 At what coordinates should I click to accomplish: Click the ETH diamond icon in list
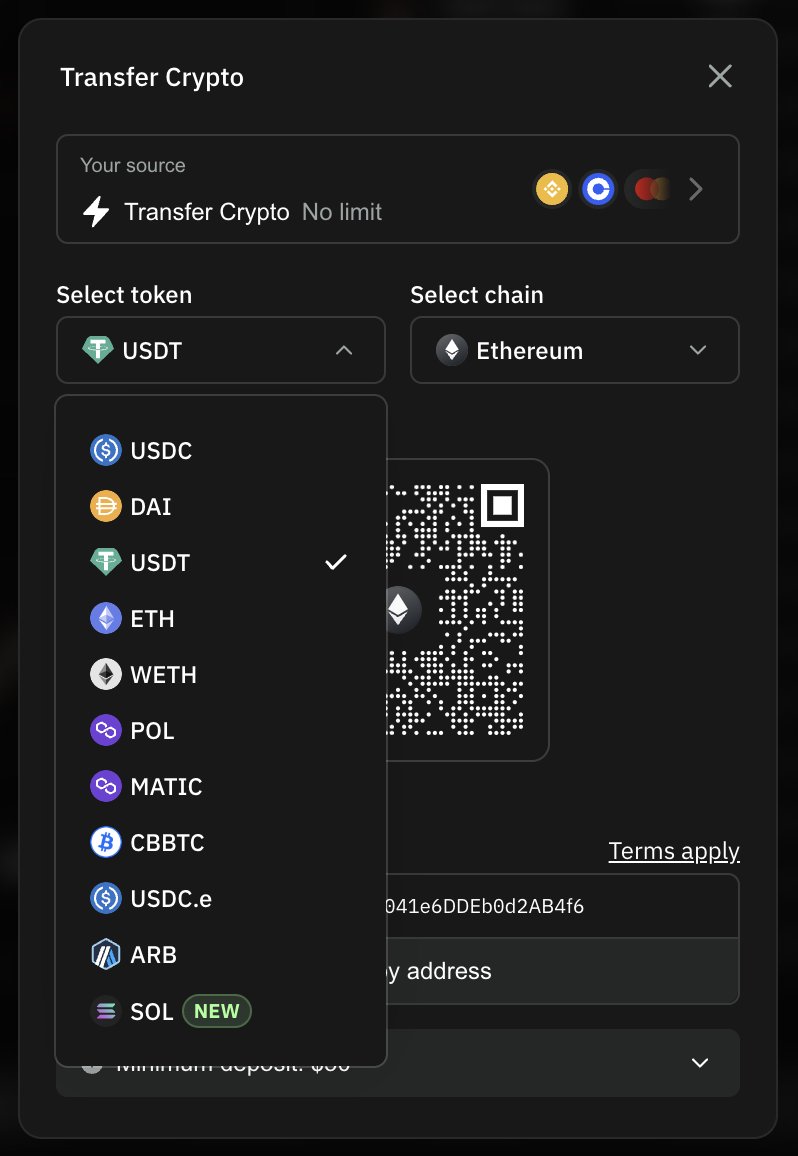tap(105, 619)
